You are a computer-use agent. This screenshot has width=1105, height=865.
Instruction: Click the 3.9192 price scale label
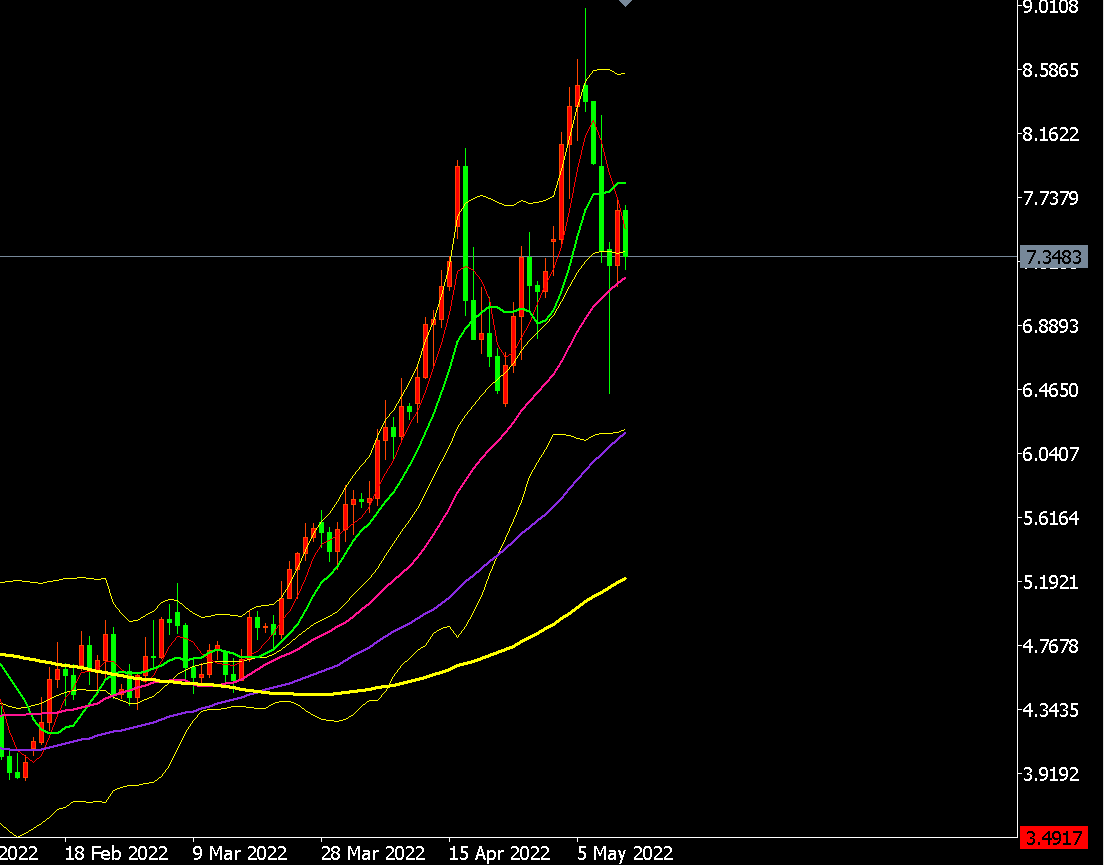tap(1051, 774)
